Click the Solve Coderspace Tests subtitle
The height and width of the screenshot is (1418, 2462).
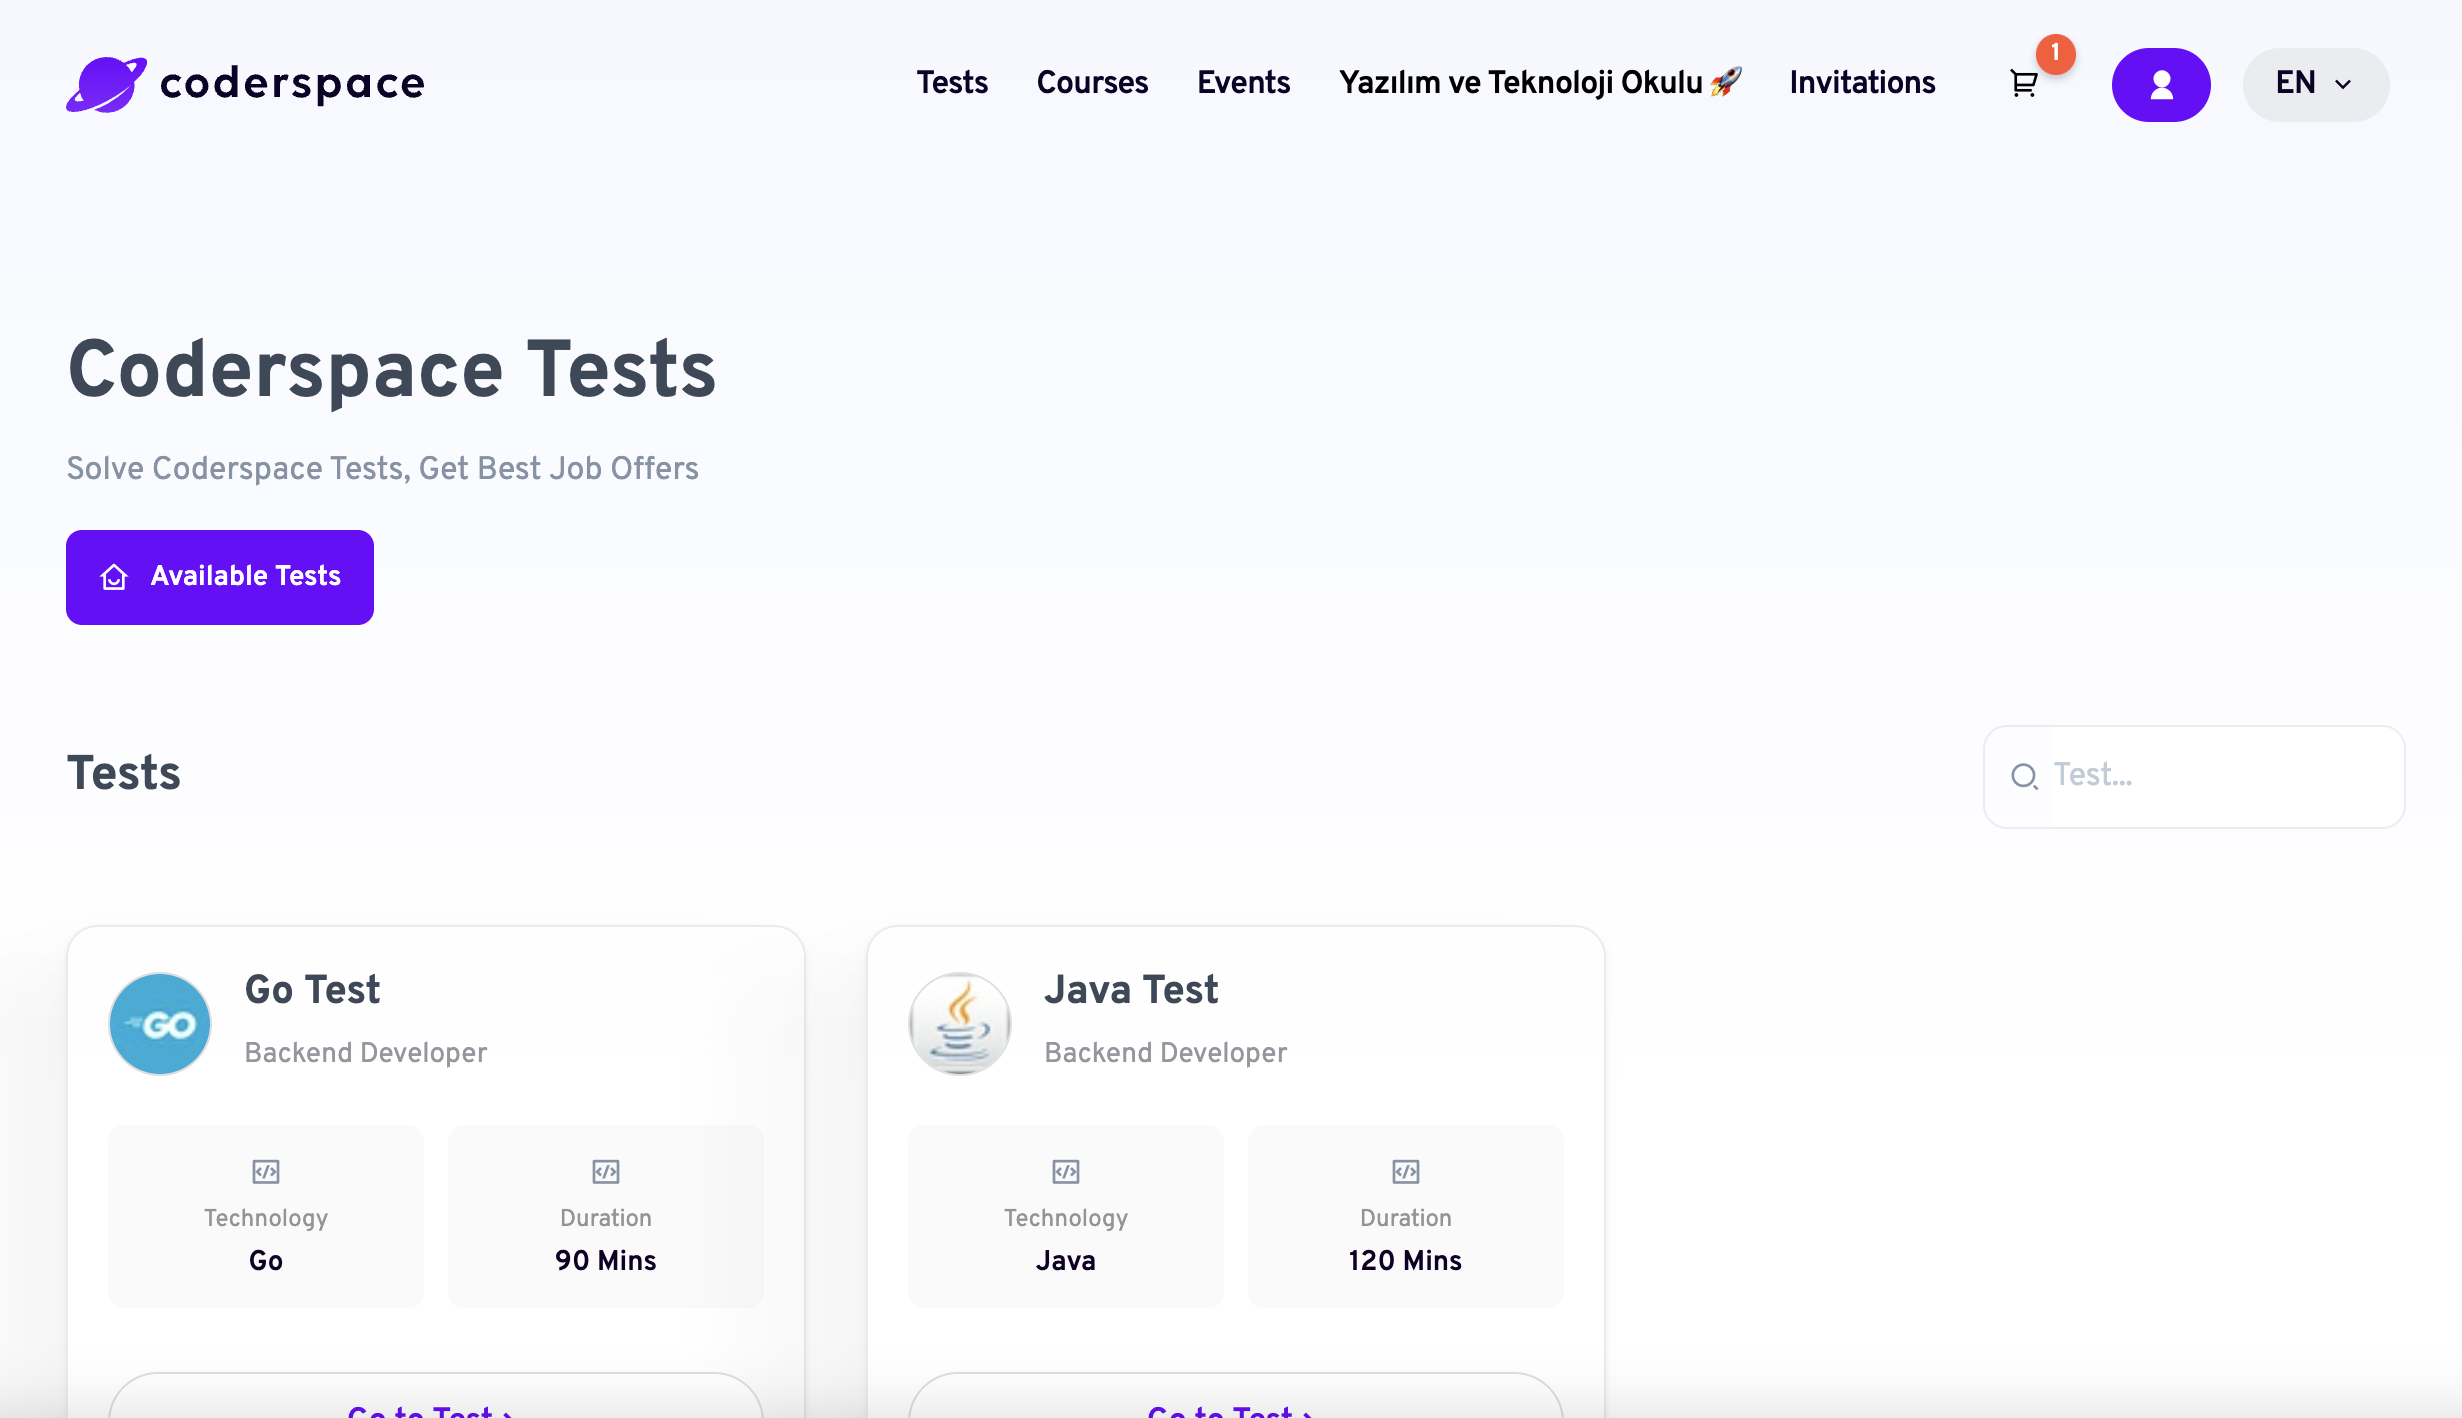[382, 469]
